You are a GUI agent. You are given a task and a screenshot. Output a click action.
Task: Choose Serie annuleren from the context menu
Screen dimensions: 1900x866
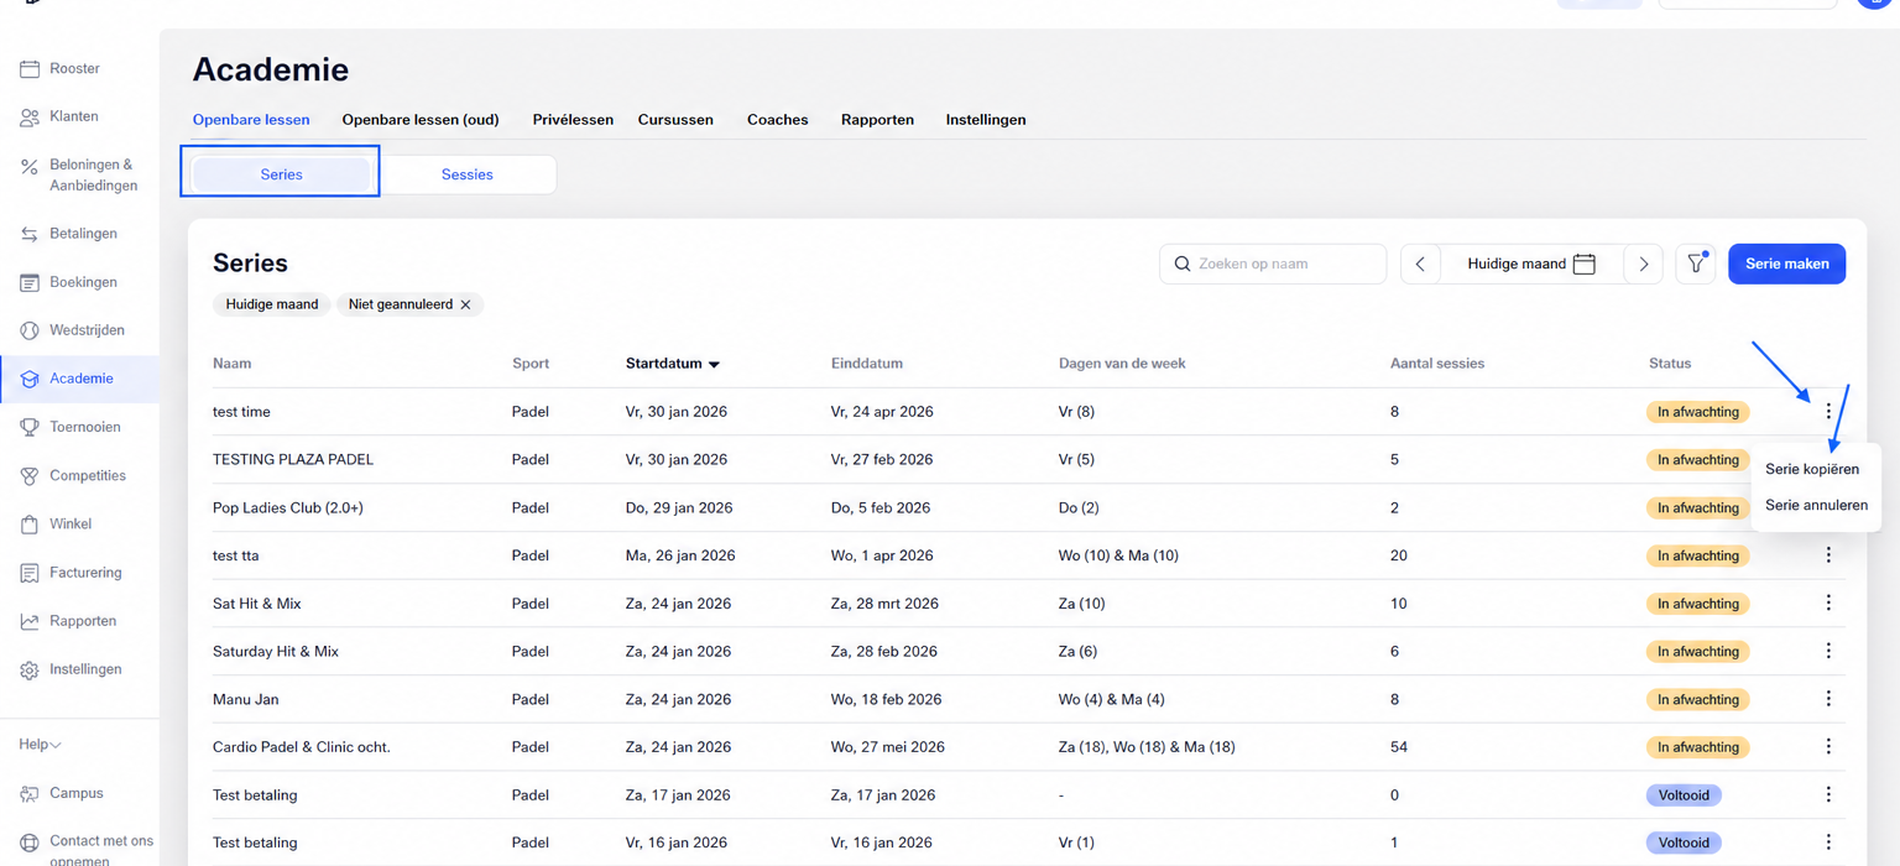tap(1816, 505)
